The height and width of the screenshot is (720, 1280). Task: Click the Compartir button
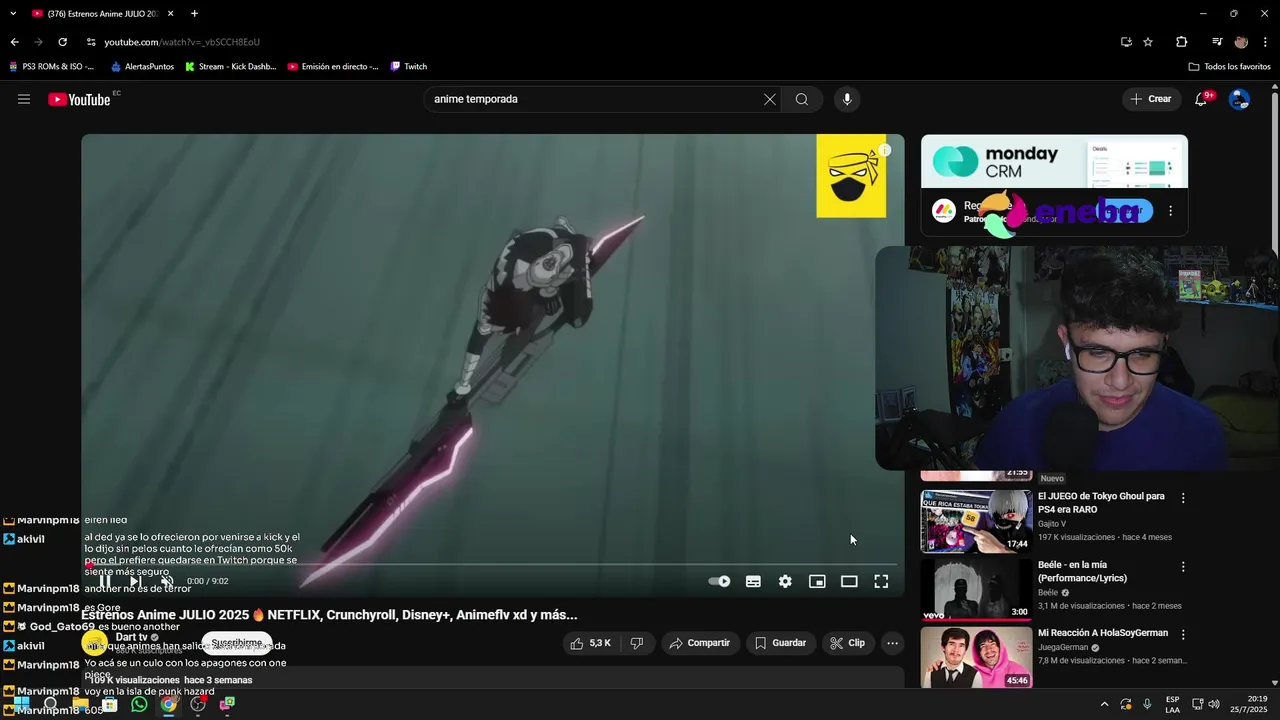tap(700, 643)
